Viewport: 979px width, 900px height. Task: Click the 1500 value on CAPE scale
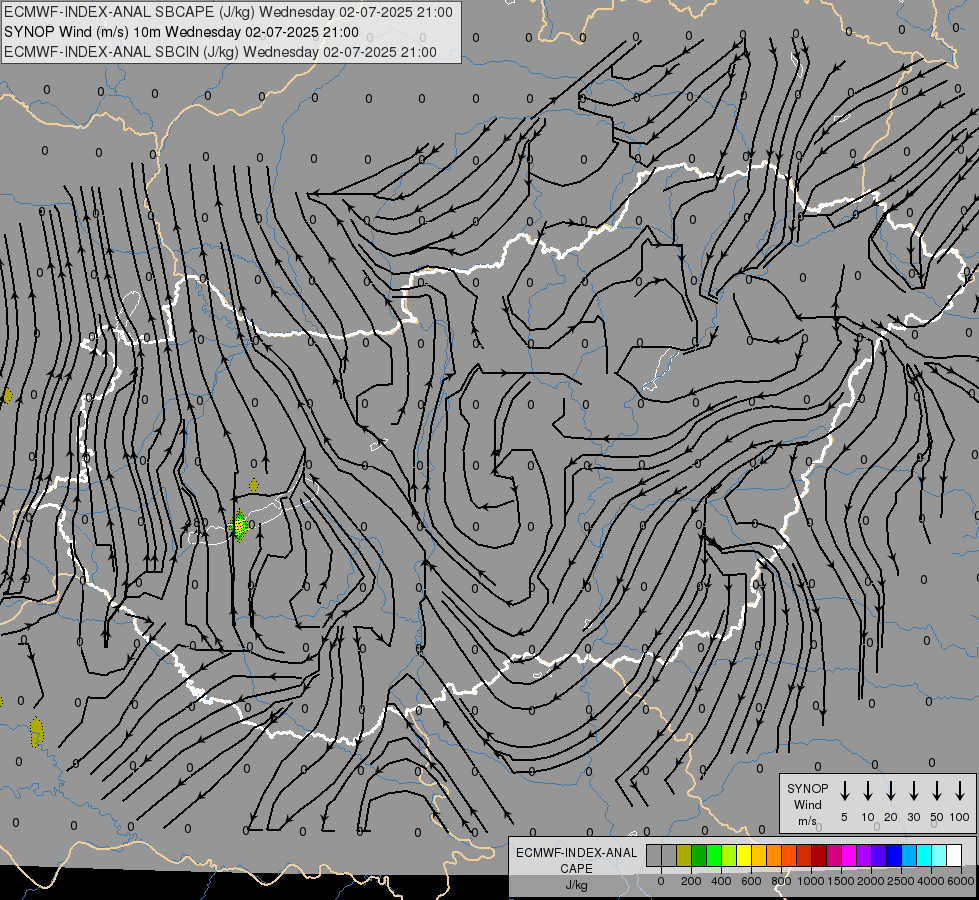click(841, 881)
